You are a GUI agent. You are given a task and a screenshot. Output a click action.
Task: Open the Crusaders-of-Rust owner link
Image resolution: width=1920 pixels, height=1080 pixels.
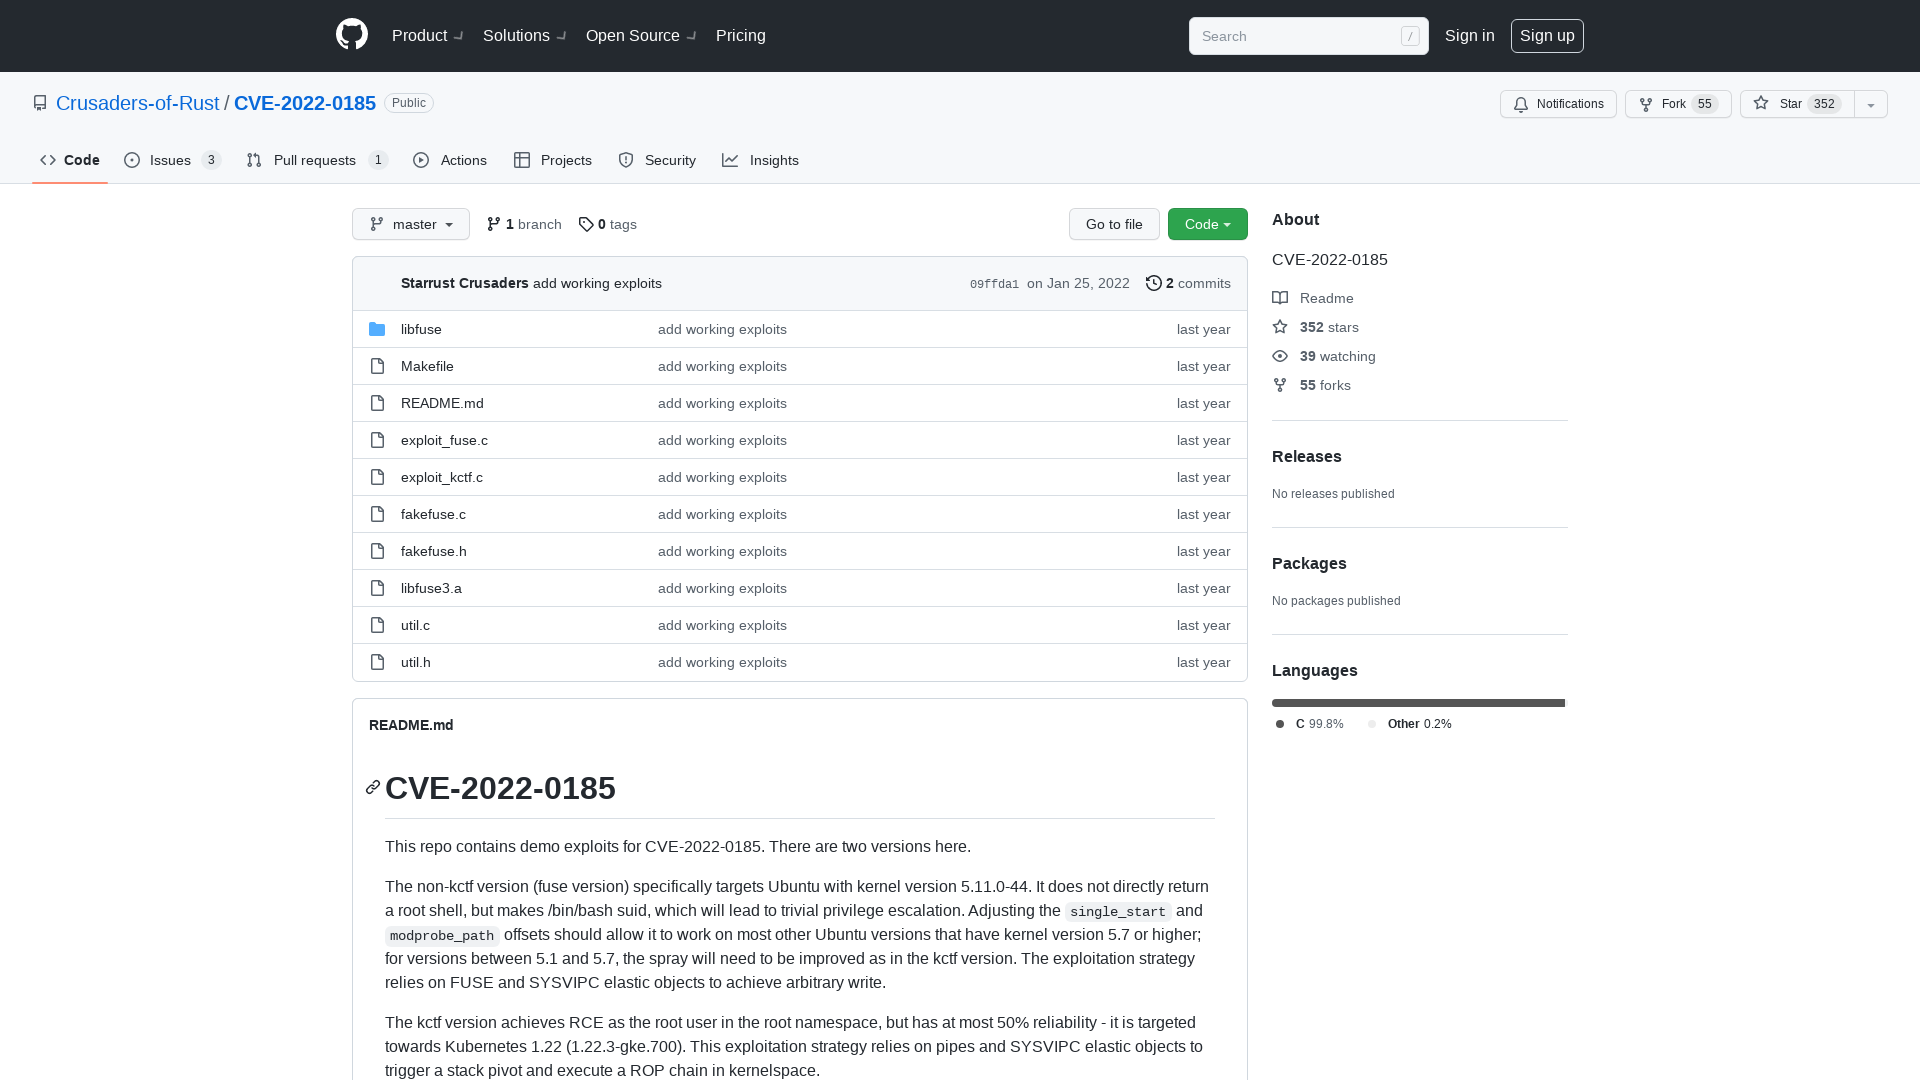coord(137,103)
